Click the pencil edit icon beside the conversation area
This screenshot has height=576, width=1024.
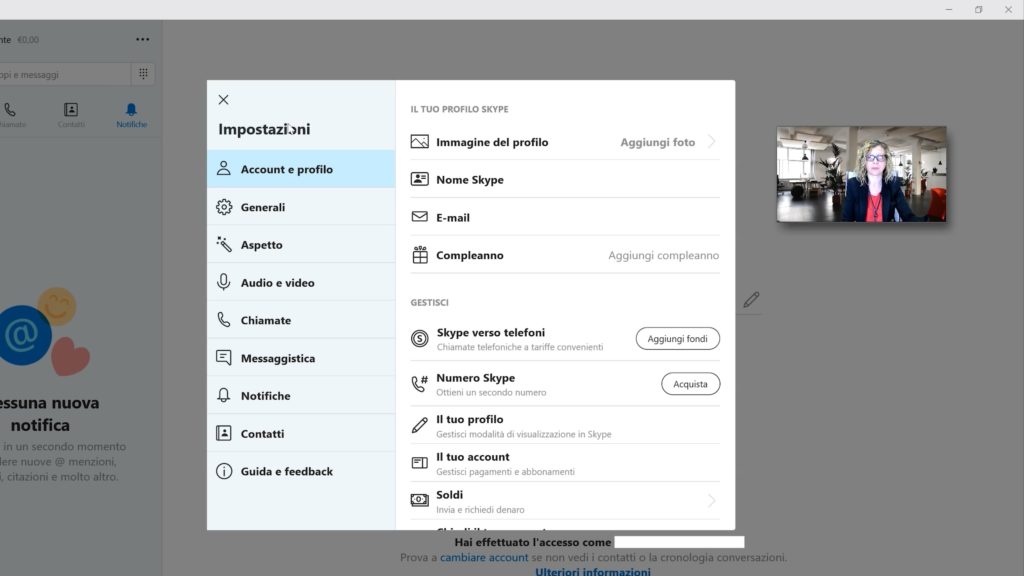pyautogui.click(x=752, y=299)
